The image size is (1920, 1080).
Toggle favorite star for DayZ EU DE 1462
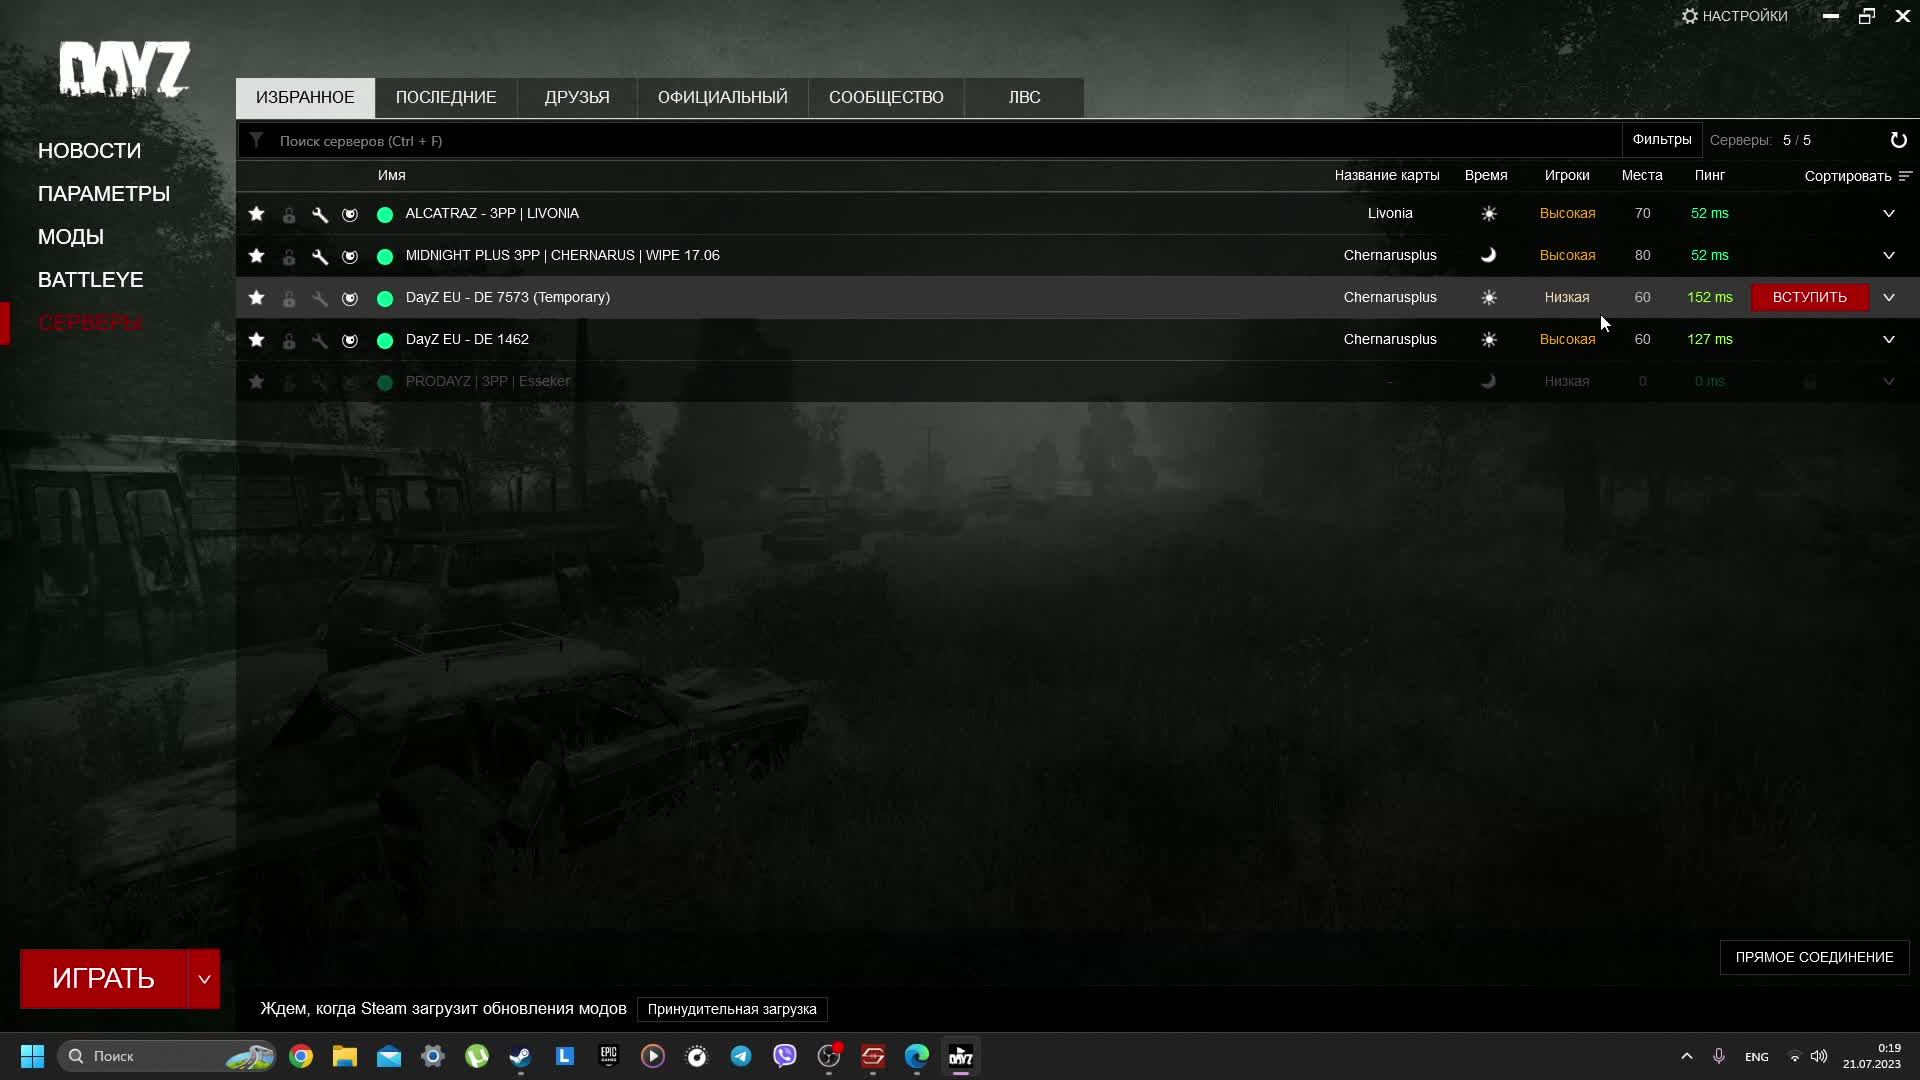click(257, 340)
